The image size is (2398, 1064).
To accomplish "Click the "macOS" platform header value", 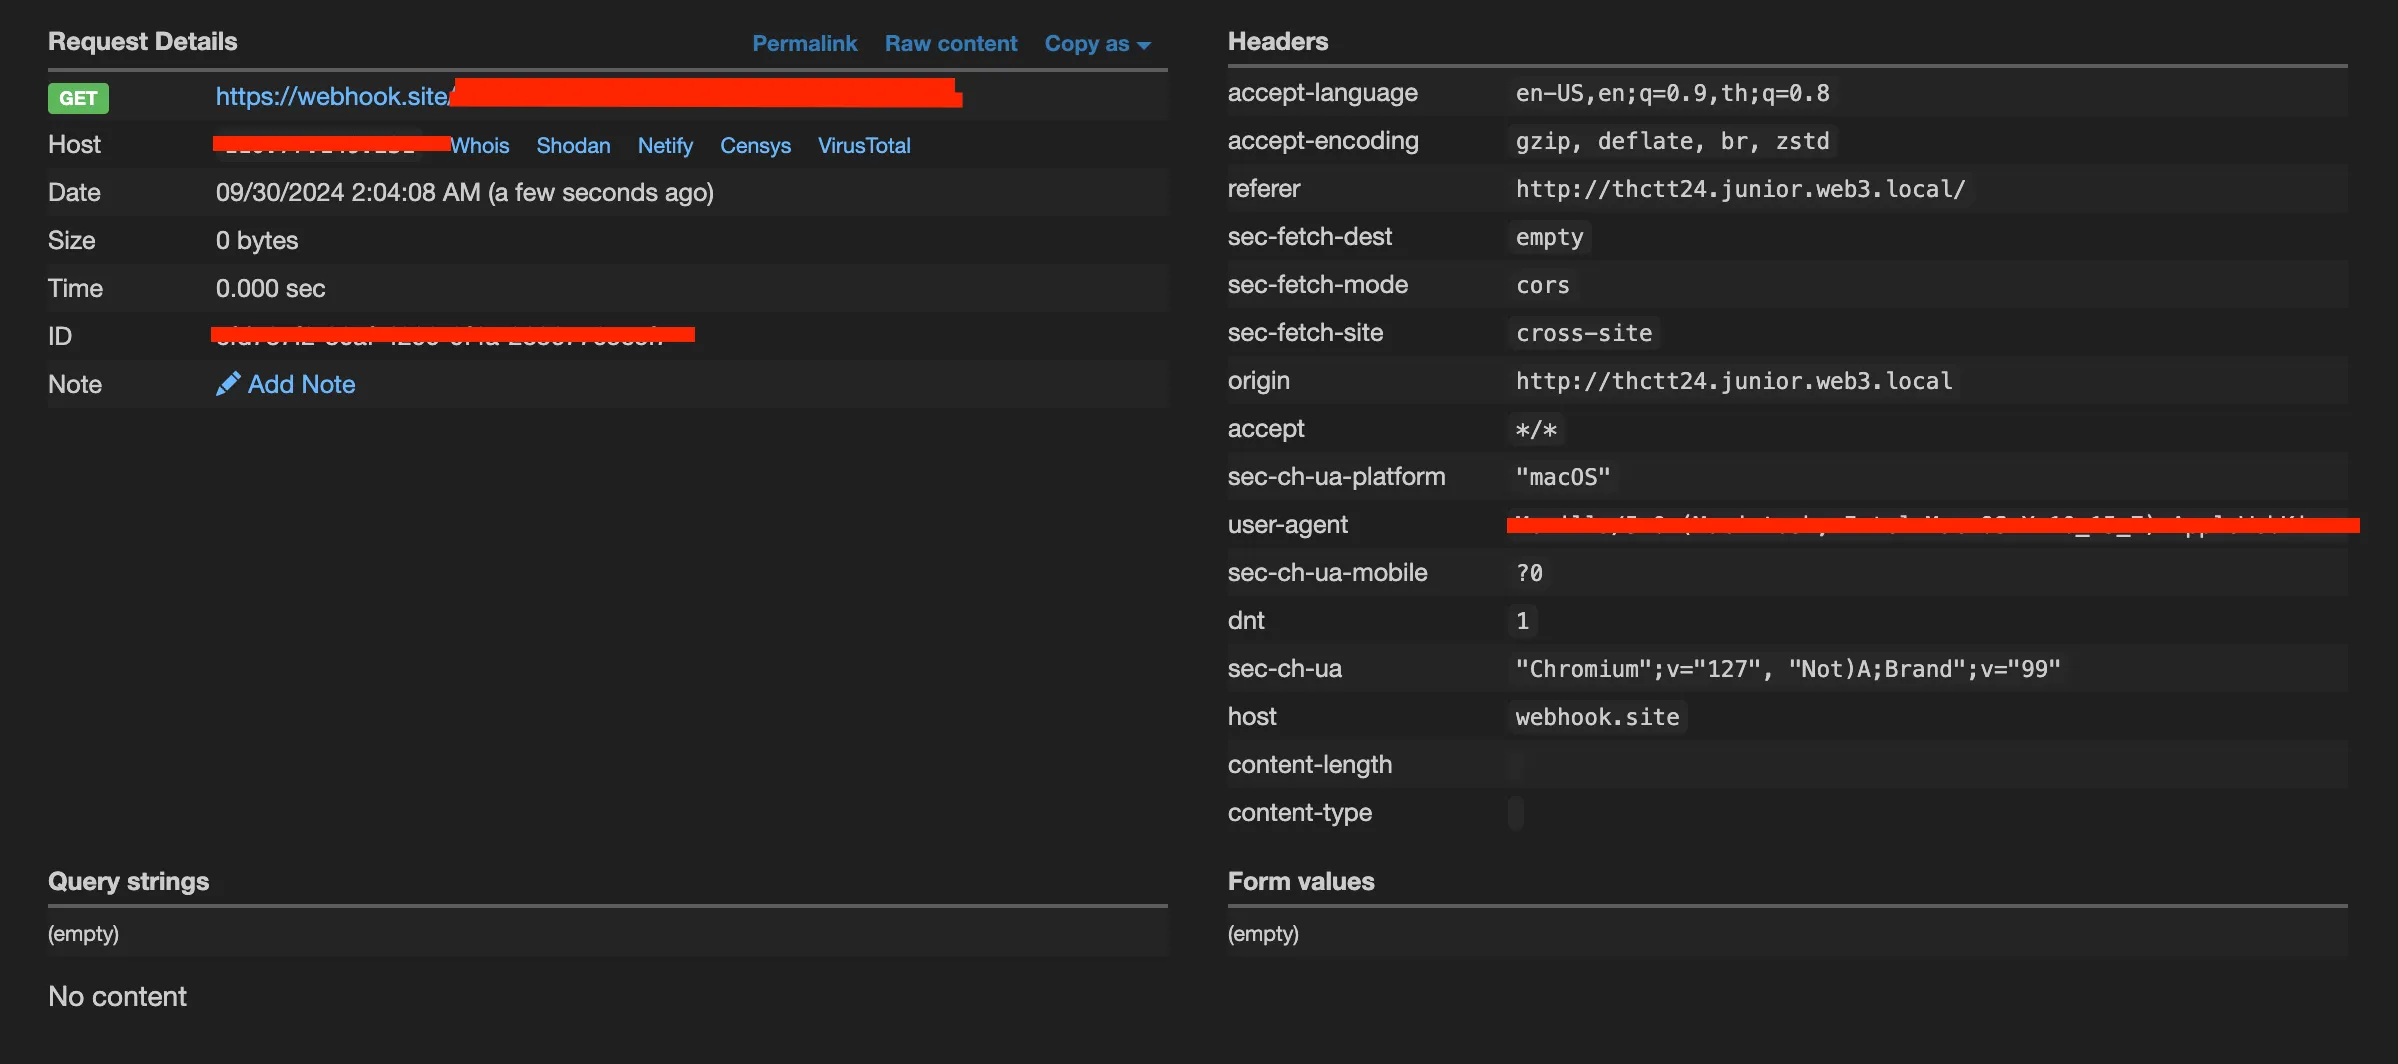I will [1562, 477].
